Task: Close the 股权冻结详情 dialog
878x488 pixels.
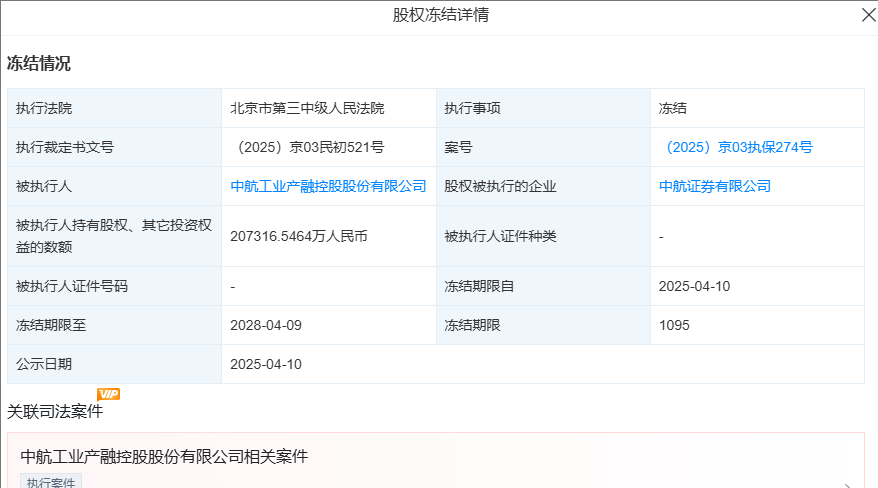Action: [x=868, y=15]
